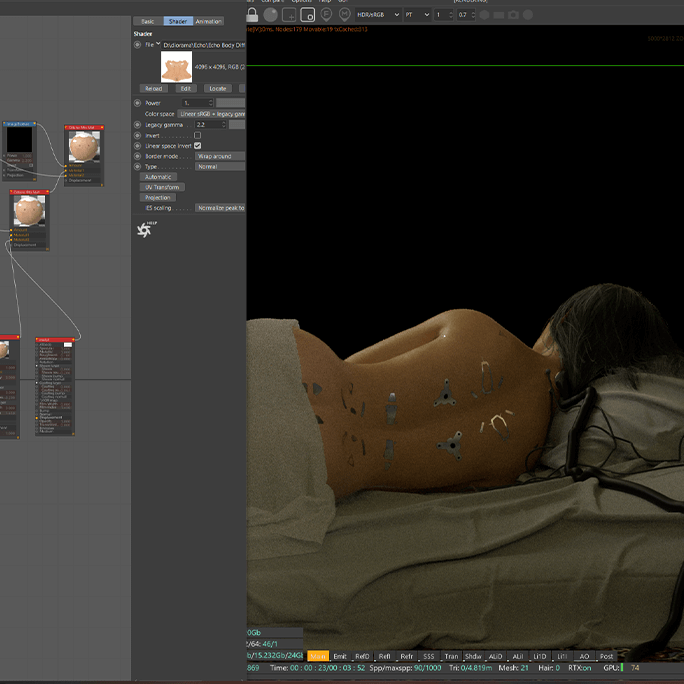684x684 pixels.
Task: Activate the render region icon
Action: pyautogui.click(x=289, y=15)
